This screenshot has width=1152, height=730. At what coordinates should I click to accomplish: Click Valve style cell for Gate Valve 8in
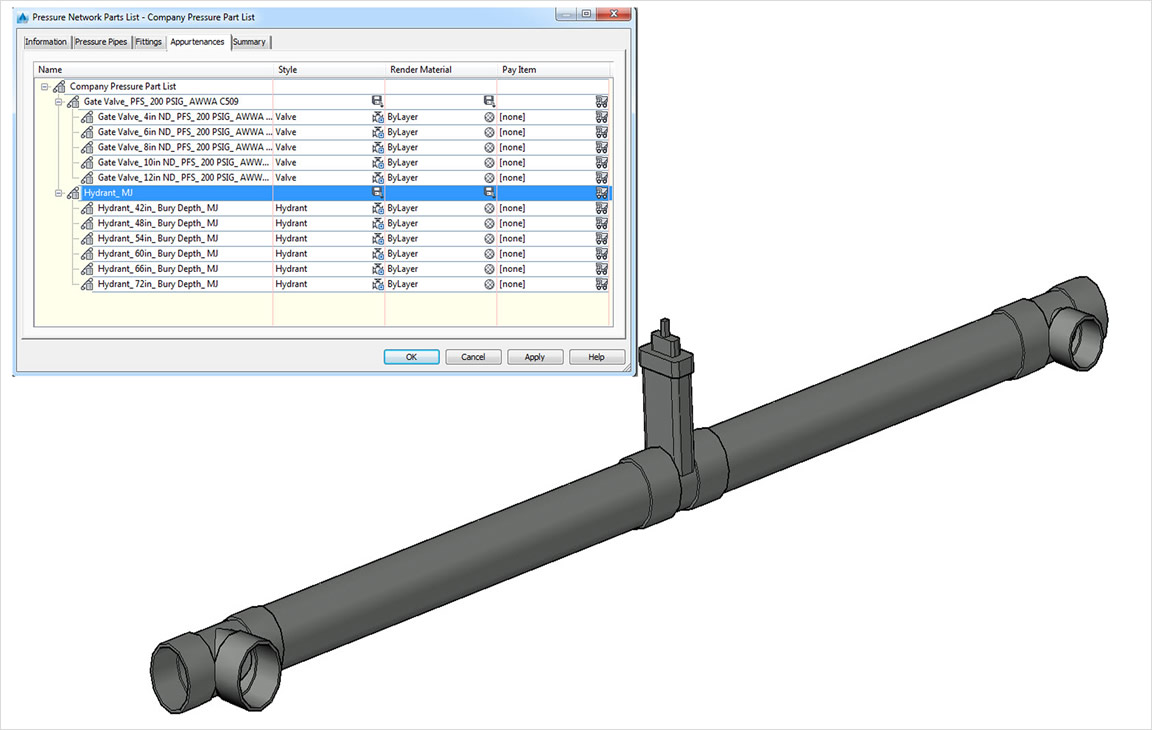coord(286,148)
